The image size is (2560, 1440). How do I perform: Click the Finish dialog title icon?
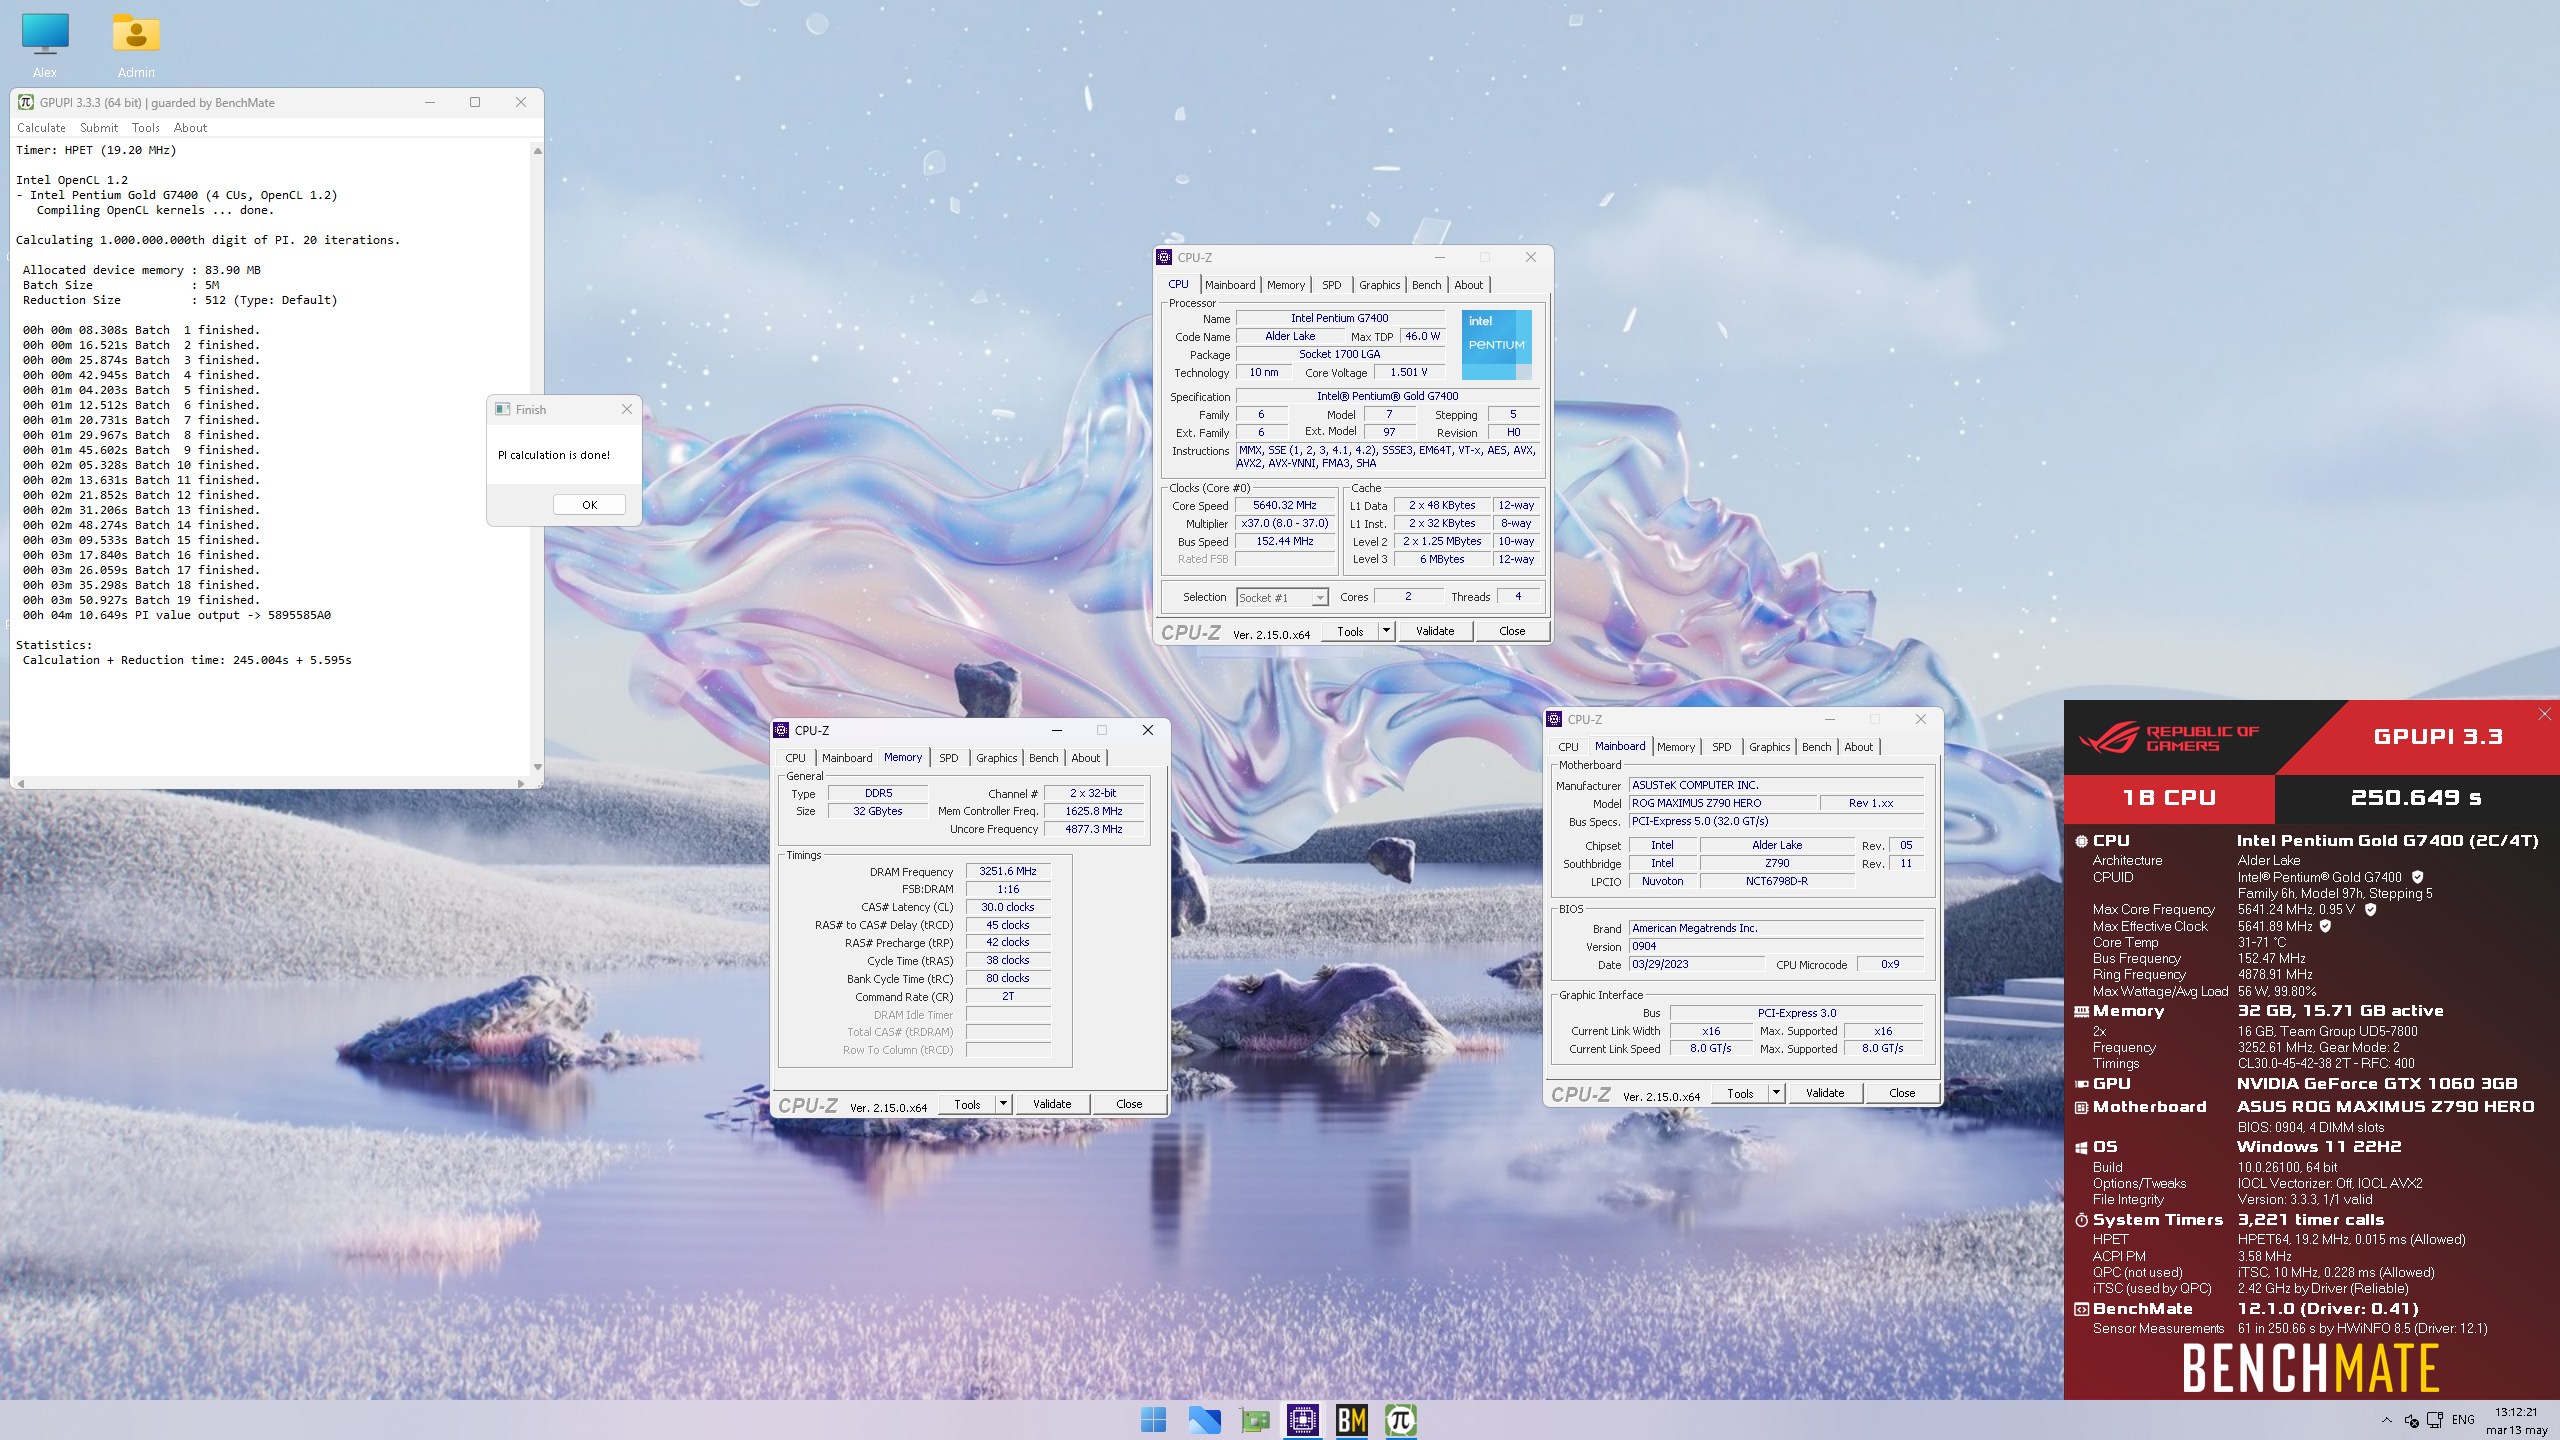coord(503,409)
